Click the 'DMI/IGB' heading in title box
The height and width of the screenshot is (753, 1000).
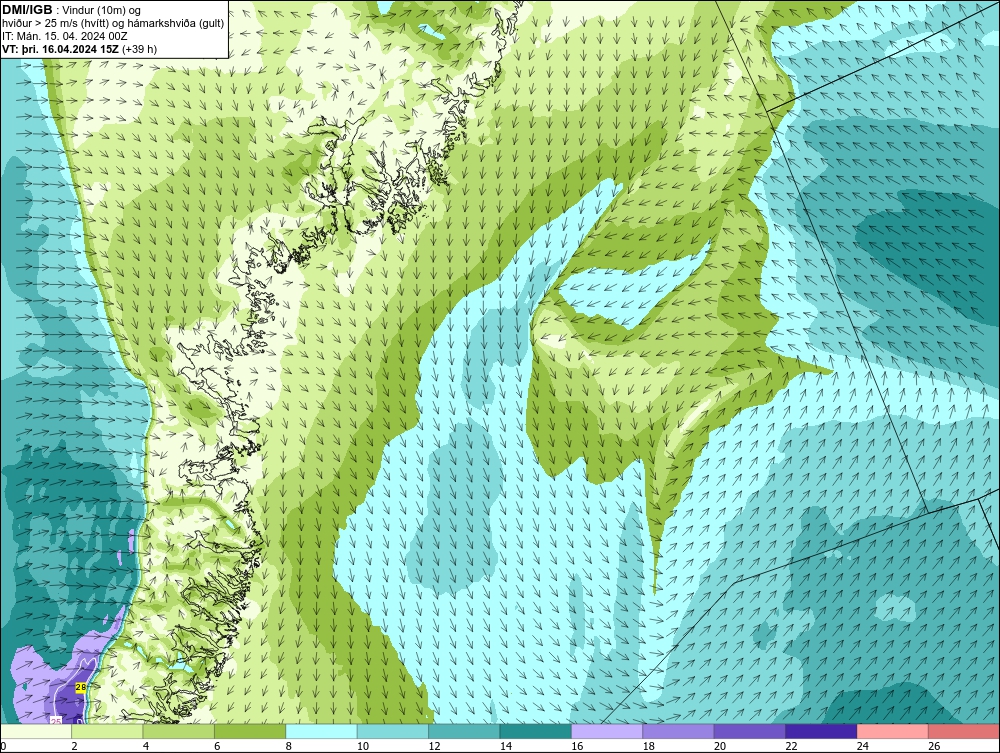click(27, 10)
